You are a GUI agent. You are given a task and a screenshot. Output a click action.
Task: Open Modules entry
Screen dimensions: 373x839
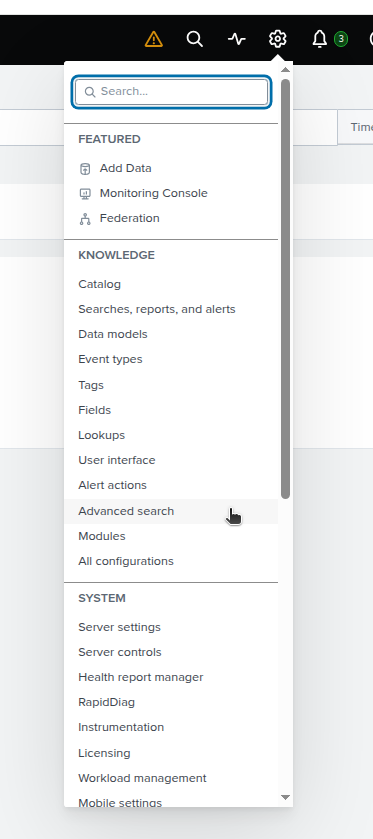click(x=102, y=536)
